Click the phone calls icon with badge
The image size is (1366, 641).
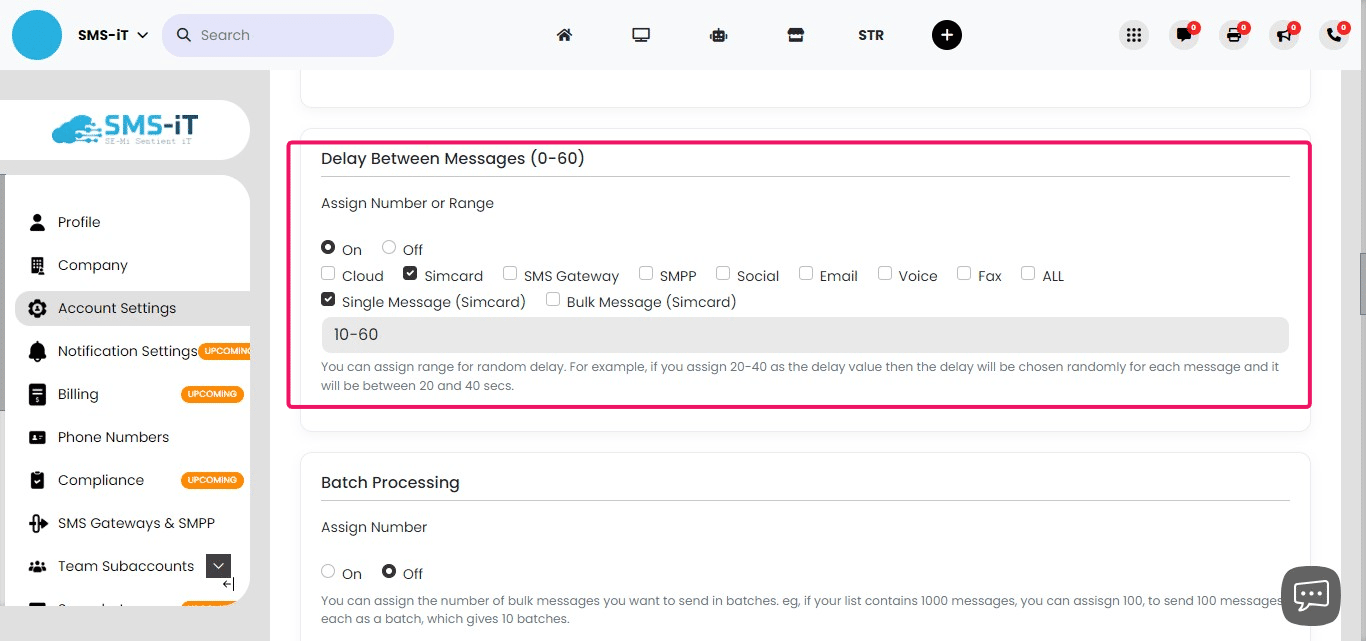pos(1334,34)
